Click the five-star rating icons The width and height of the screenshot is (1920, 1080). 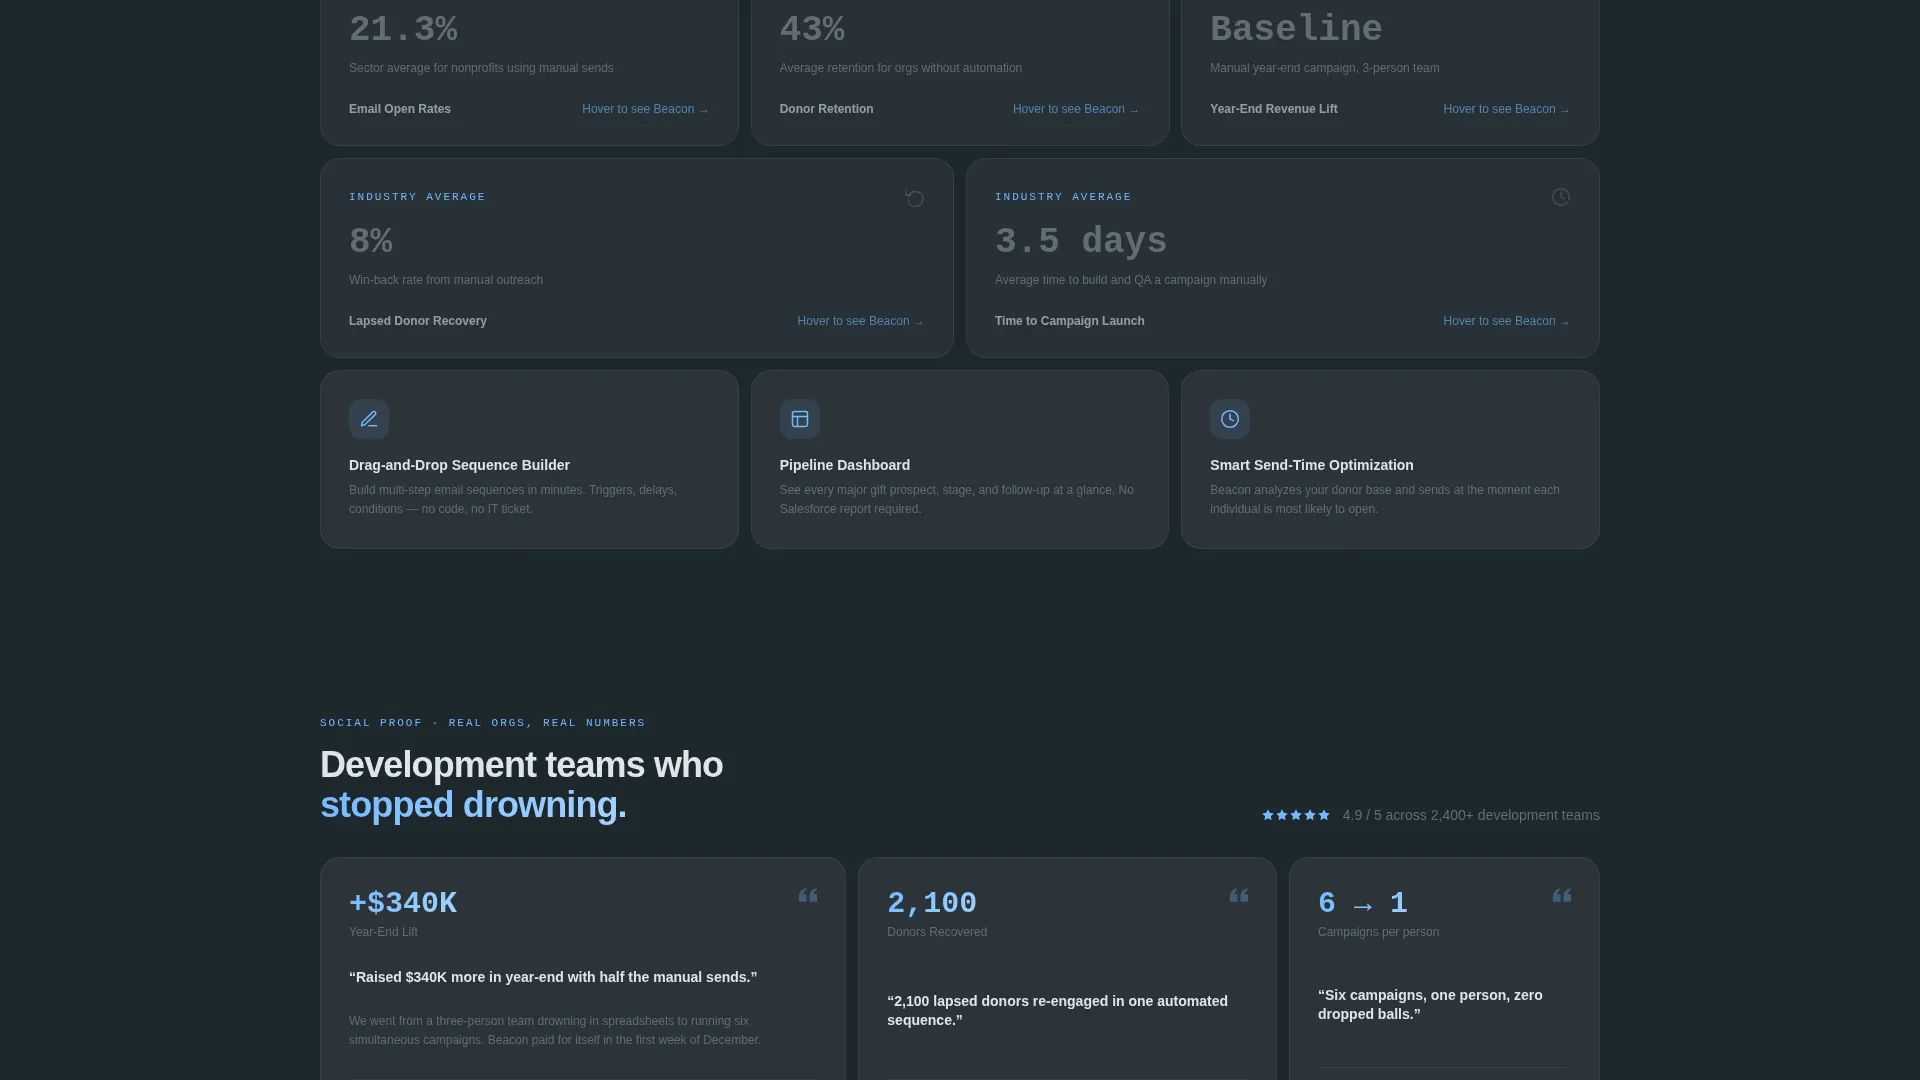pos(1296,815)
